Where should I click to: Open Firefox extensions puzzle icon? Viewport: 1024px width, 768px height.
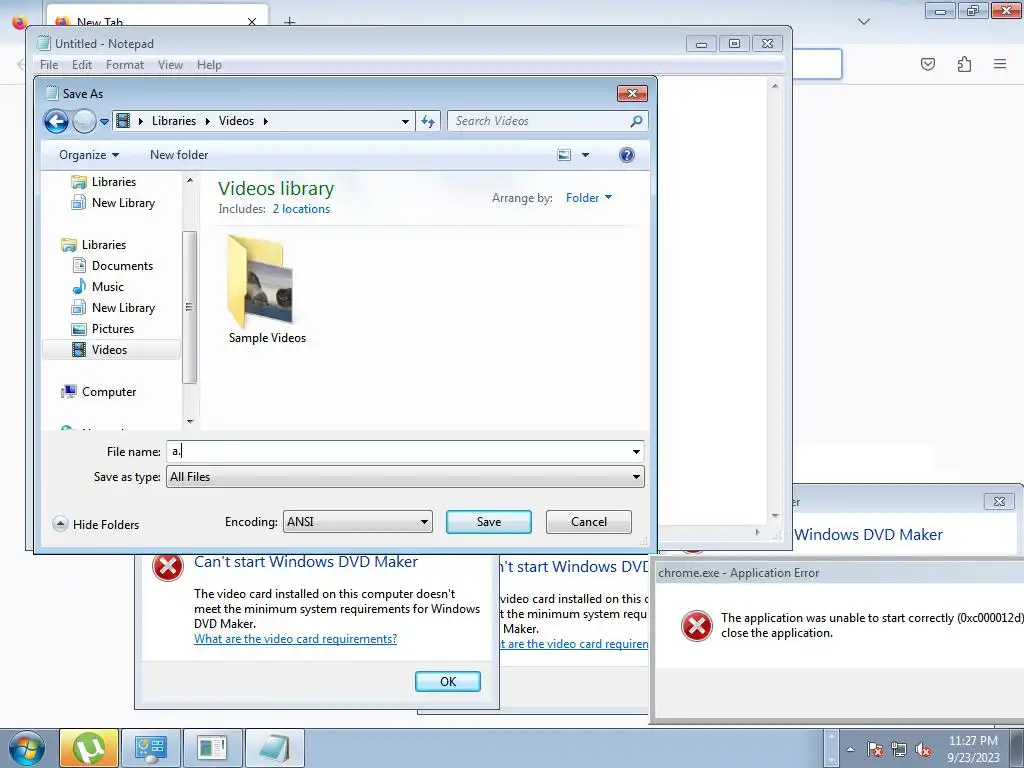tap(964, 64)
